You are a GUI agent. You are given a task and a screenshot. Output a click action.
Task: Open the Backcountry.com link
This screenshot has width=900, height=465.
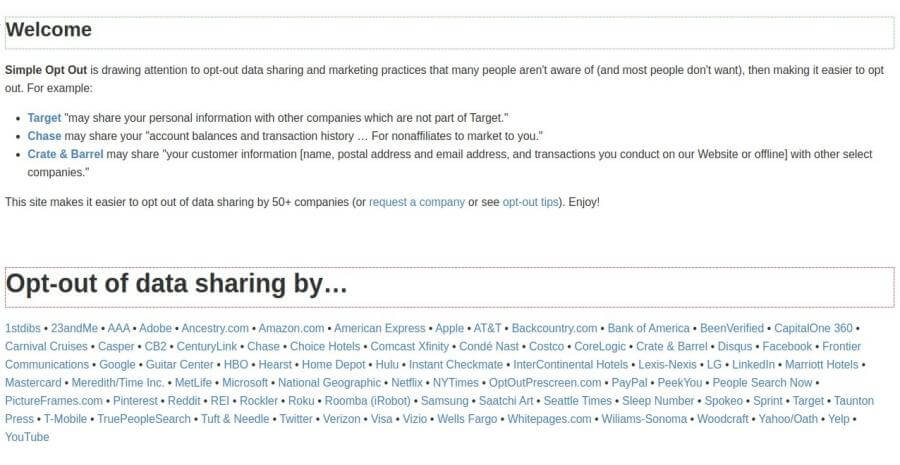tap(554, 328)
